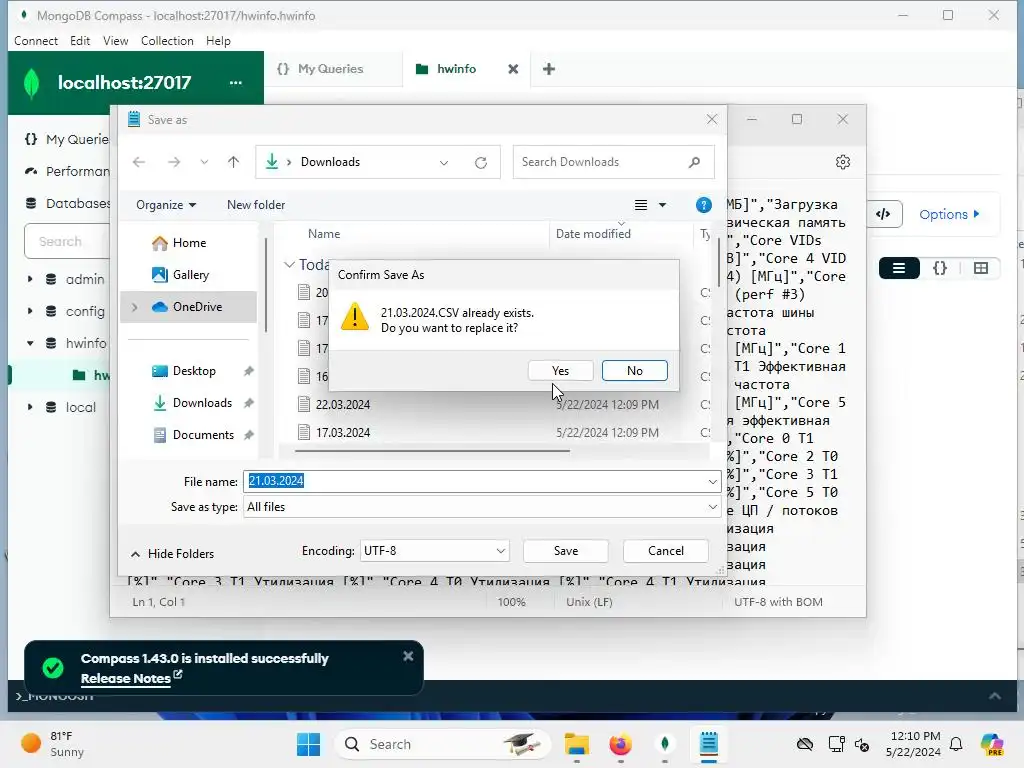Open View menu in MongoDB Compass
Viewport: 1024px width, 768px height.
[x=115, y=40]
